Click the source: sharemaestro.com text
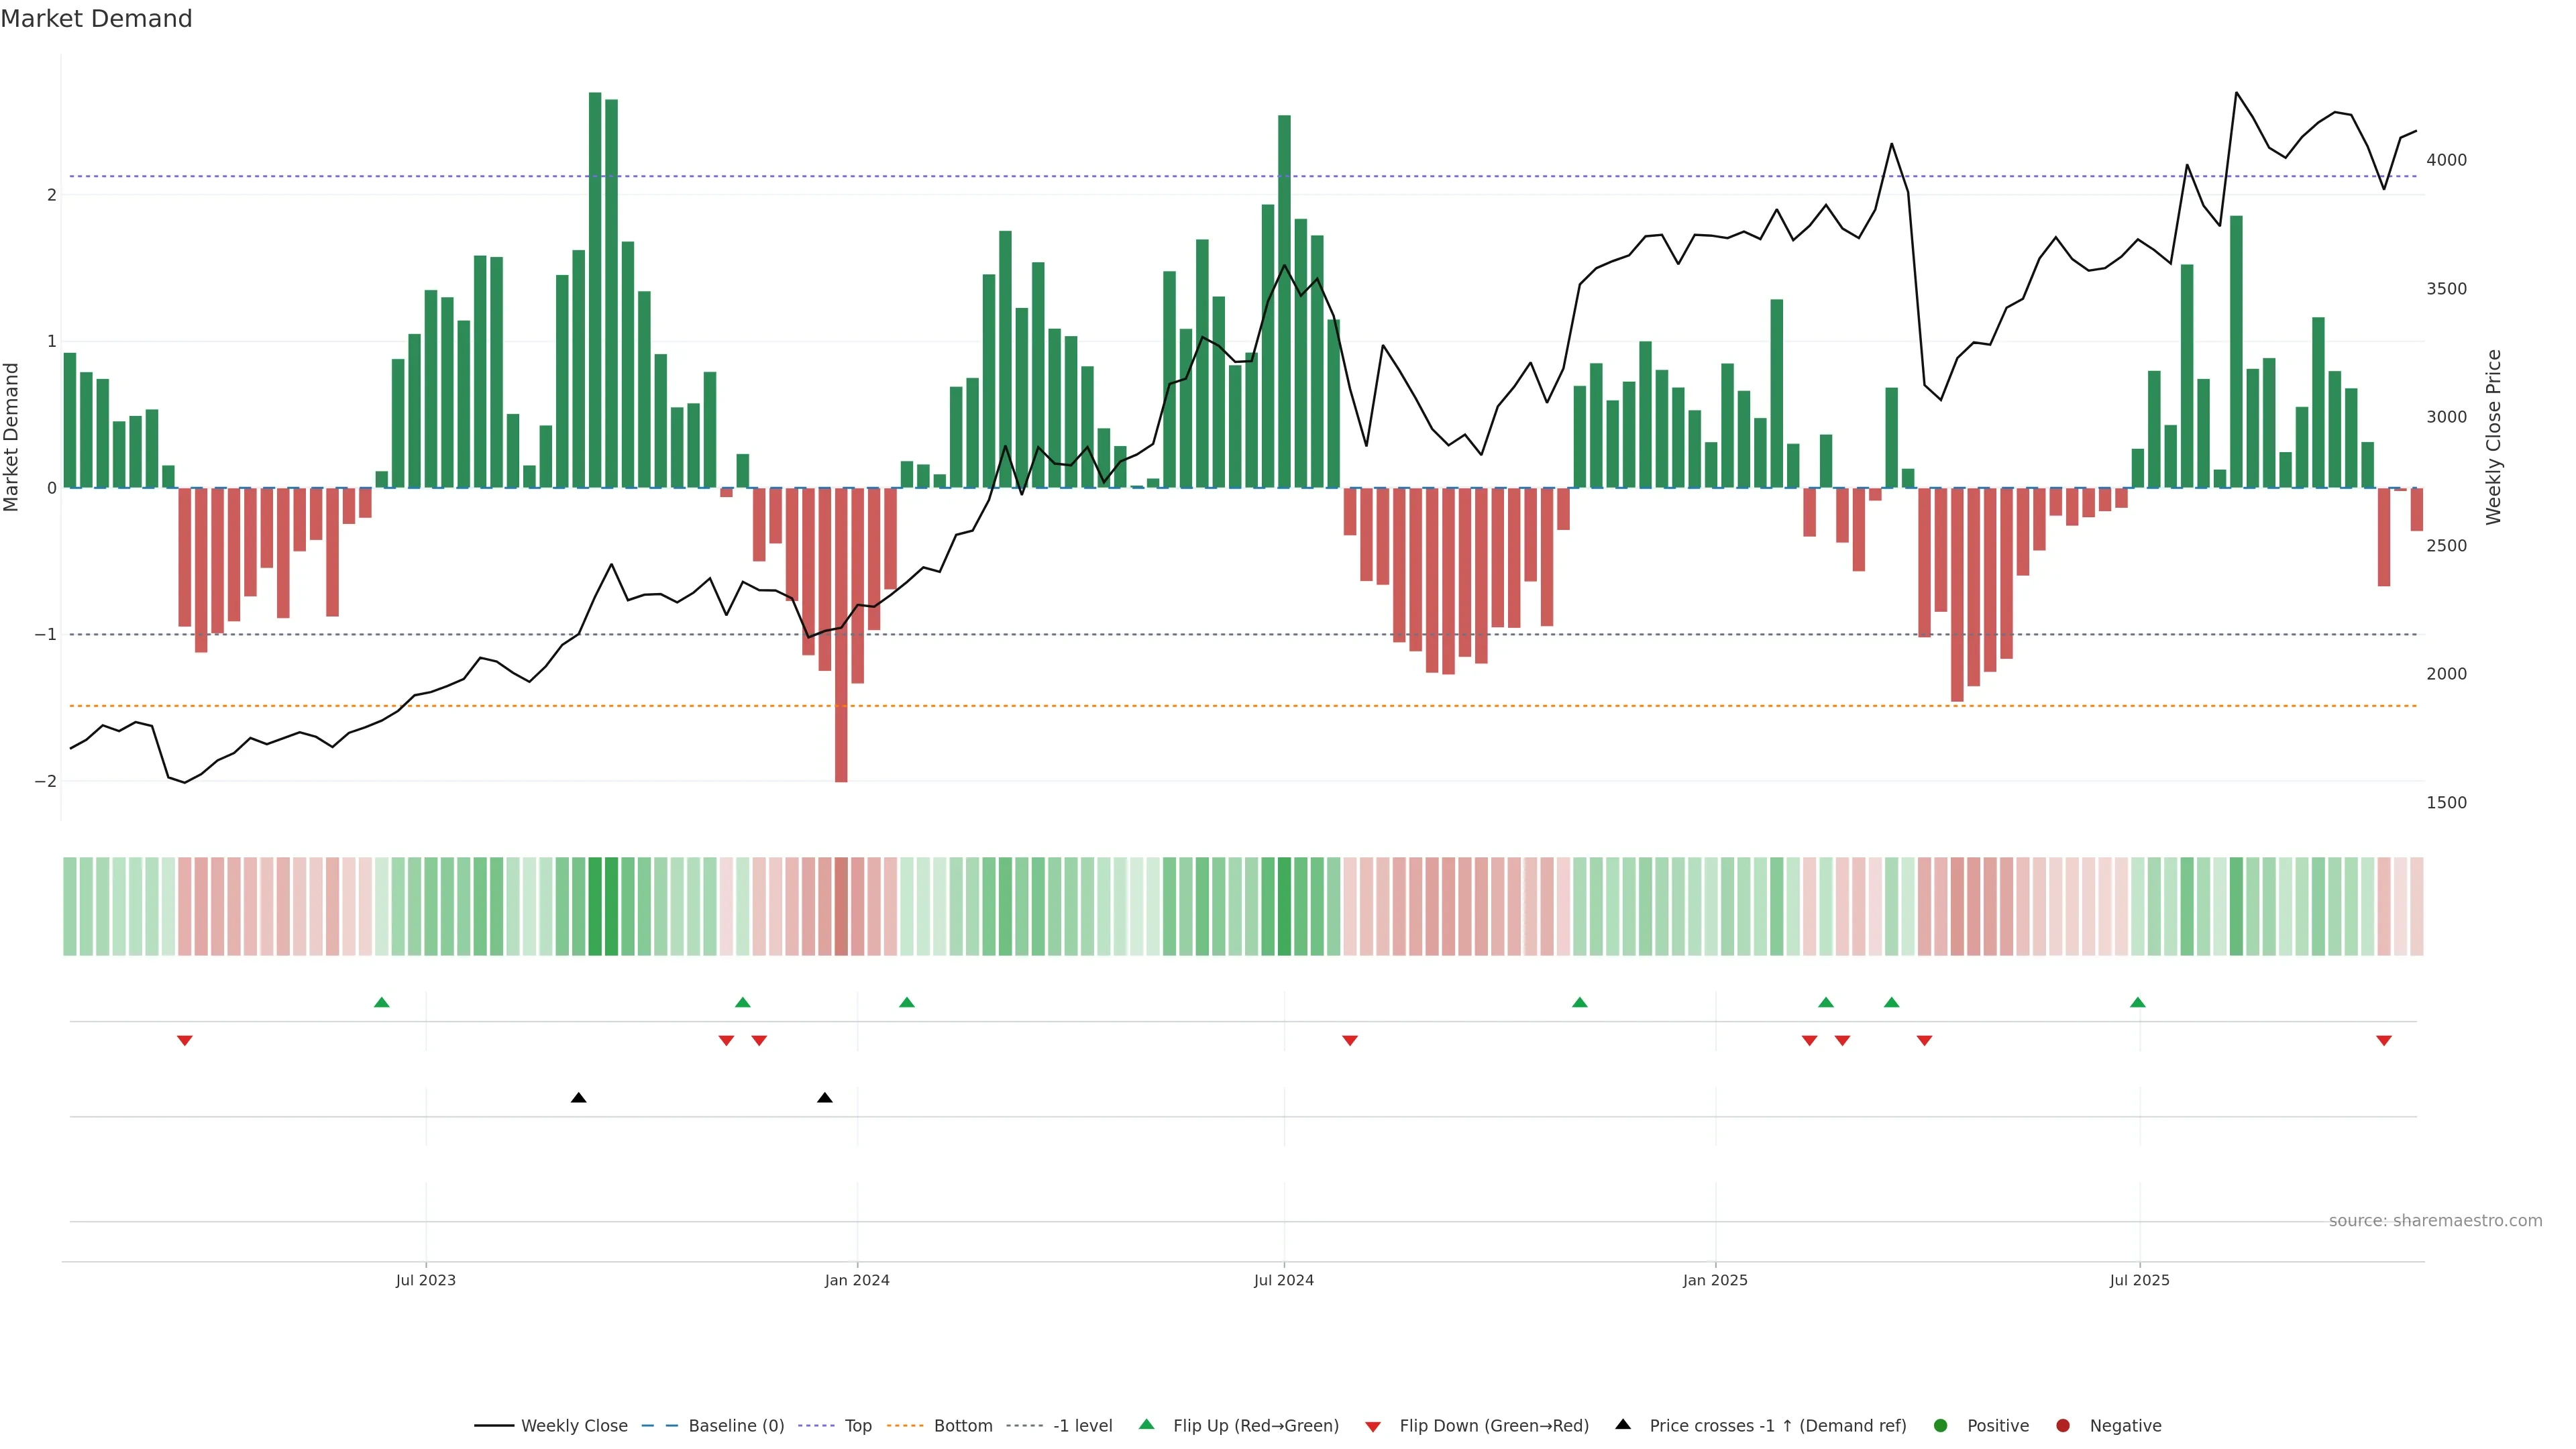 click(2435, 1220)
